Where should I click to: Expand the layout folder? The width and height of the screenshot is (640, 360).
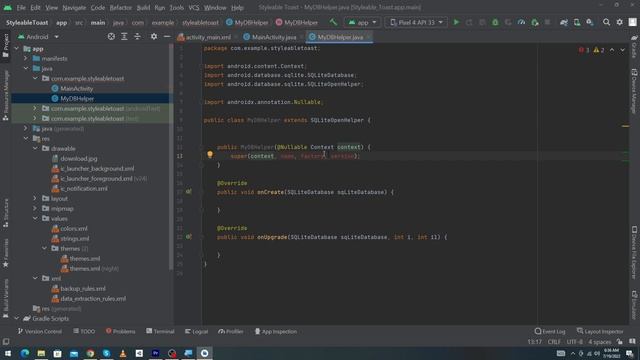click(x=35, y=198)
